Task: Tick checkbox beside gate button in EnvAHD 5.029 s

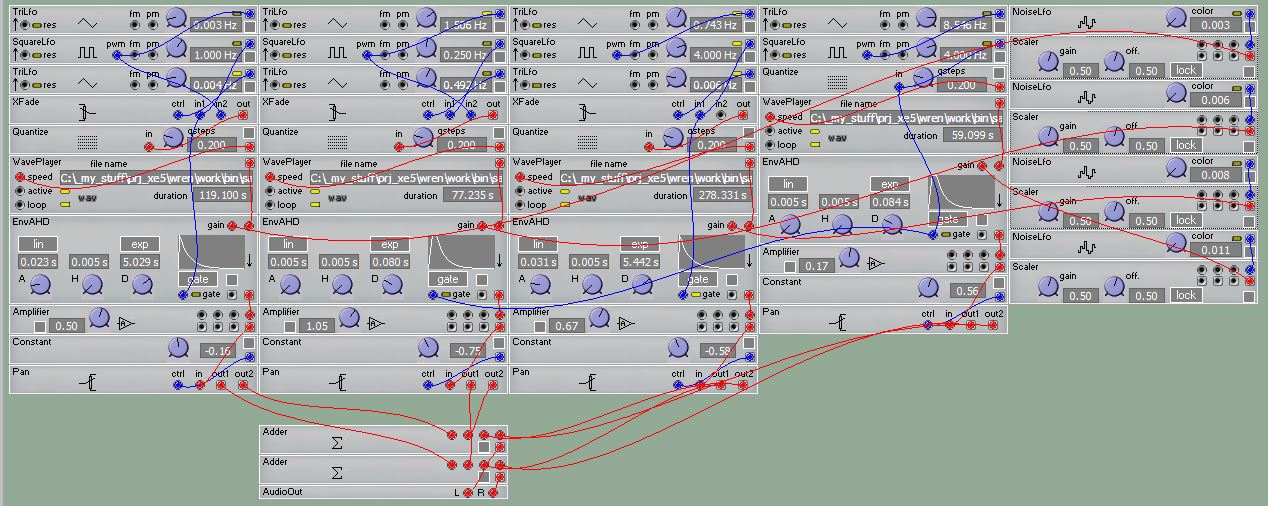Action: coord(231,279)
